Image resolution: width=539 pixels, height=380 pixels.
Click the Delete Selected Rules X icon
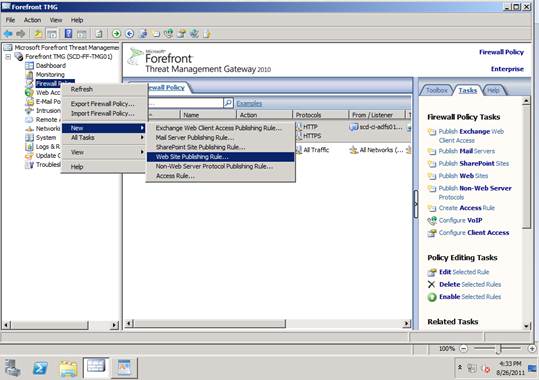pos(432,284)
